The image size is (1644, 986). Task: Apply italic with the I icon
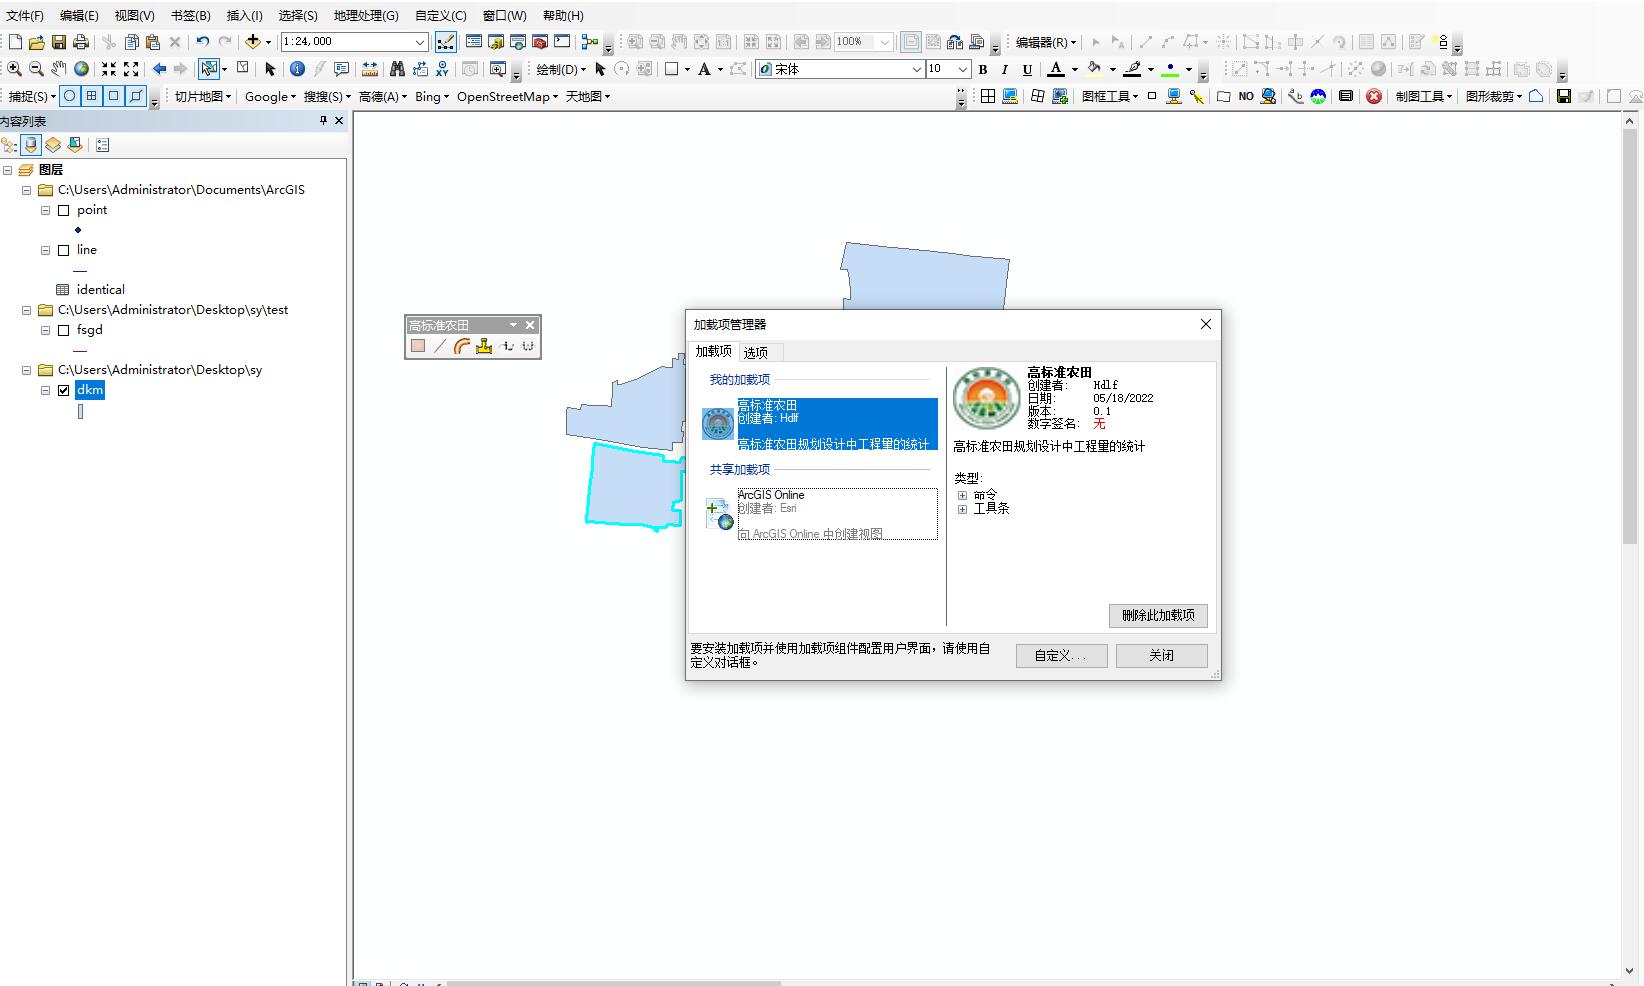click(x=1005, y=69)
